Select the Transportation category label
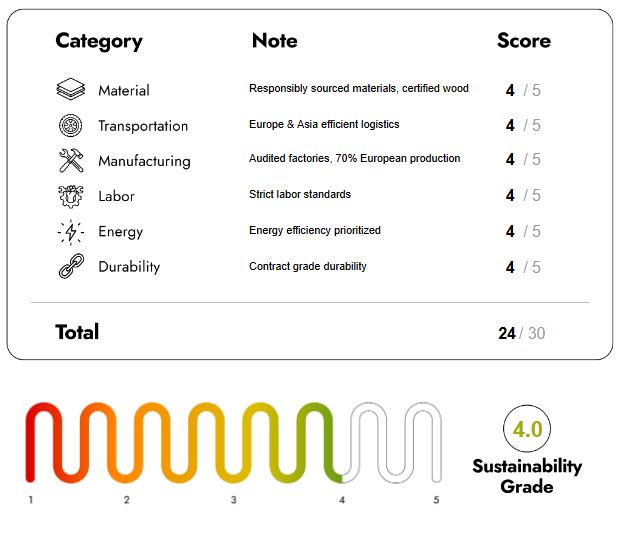Screen dimensions: 620x539 click(x=143, y=126)
